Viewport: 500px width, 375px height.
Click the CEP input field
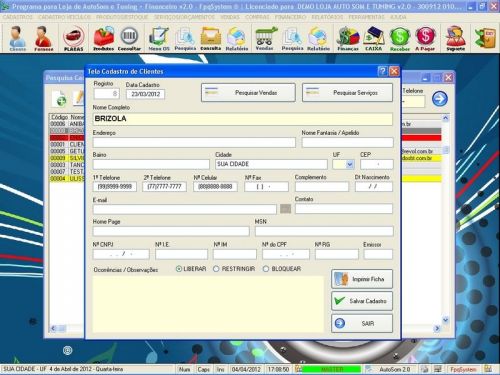click(x=377, y=164)
